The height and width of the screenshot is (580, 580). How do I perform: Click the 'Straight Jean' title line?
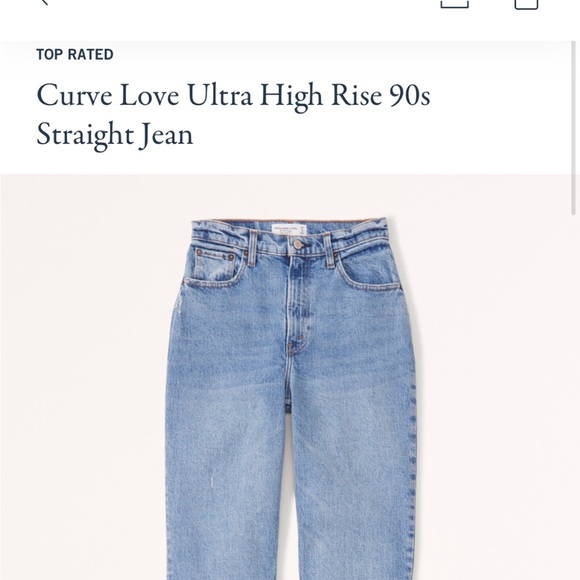115,135
